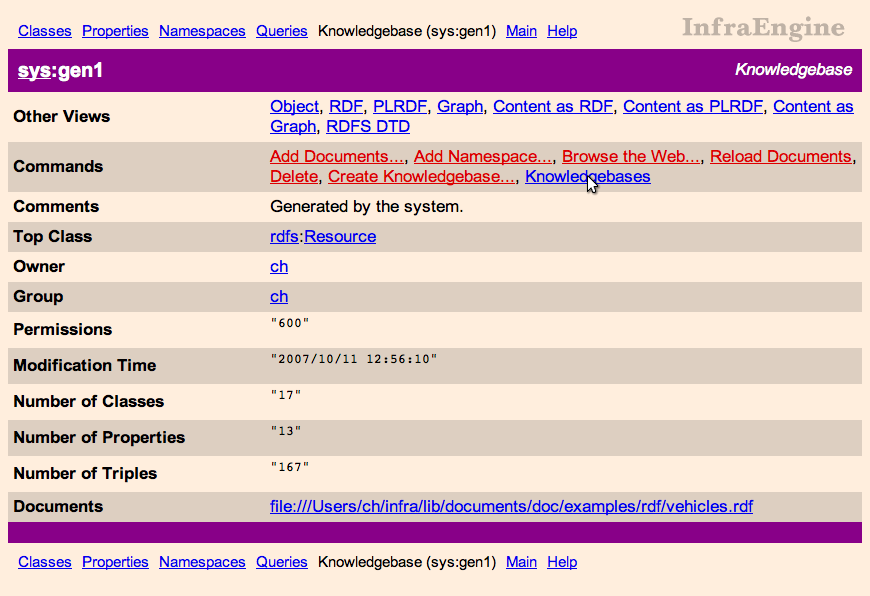Click the Owner value ch link
The height and width of the screenshot is (596, 870).
point(279,267)
